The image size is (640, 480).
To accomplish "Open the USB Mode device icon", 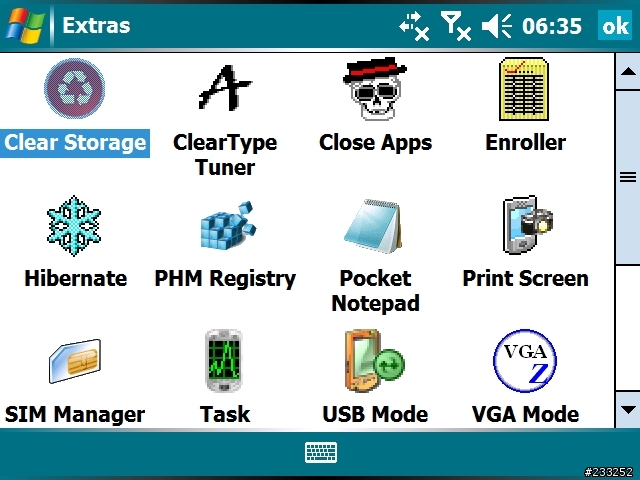I will pyautogui.click(x=374, y=361).
